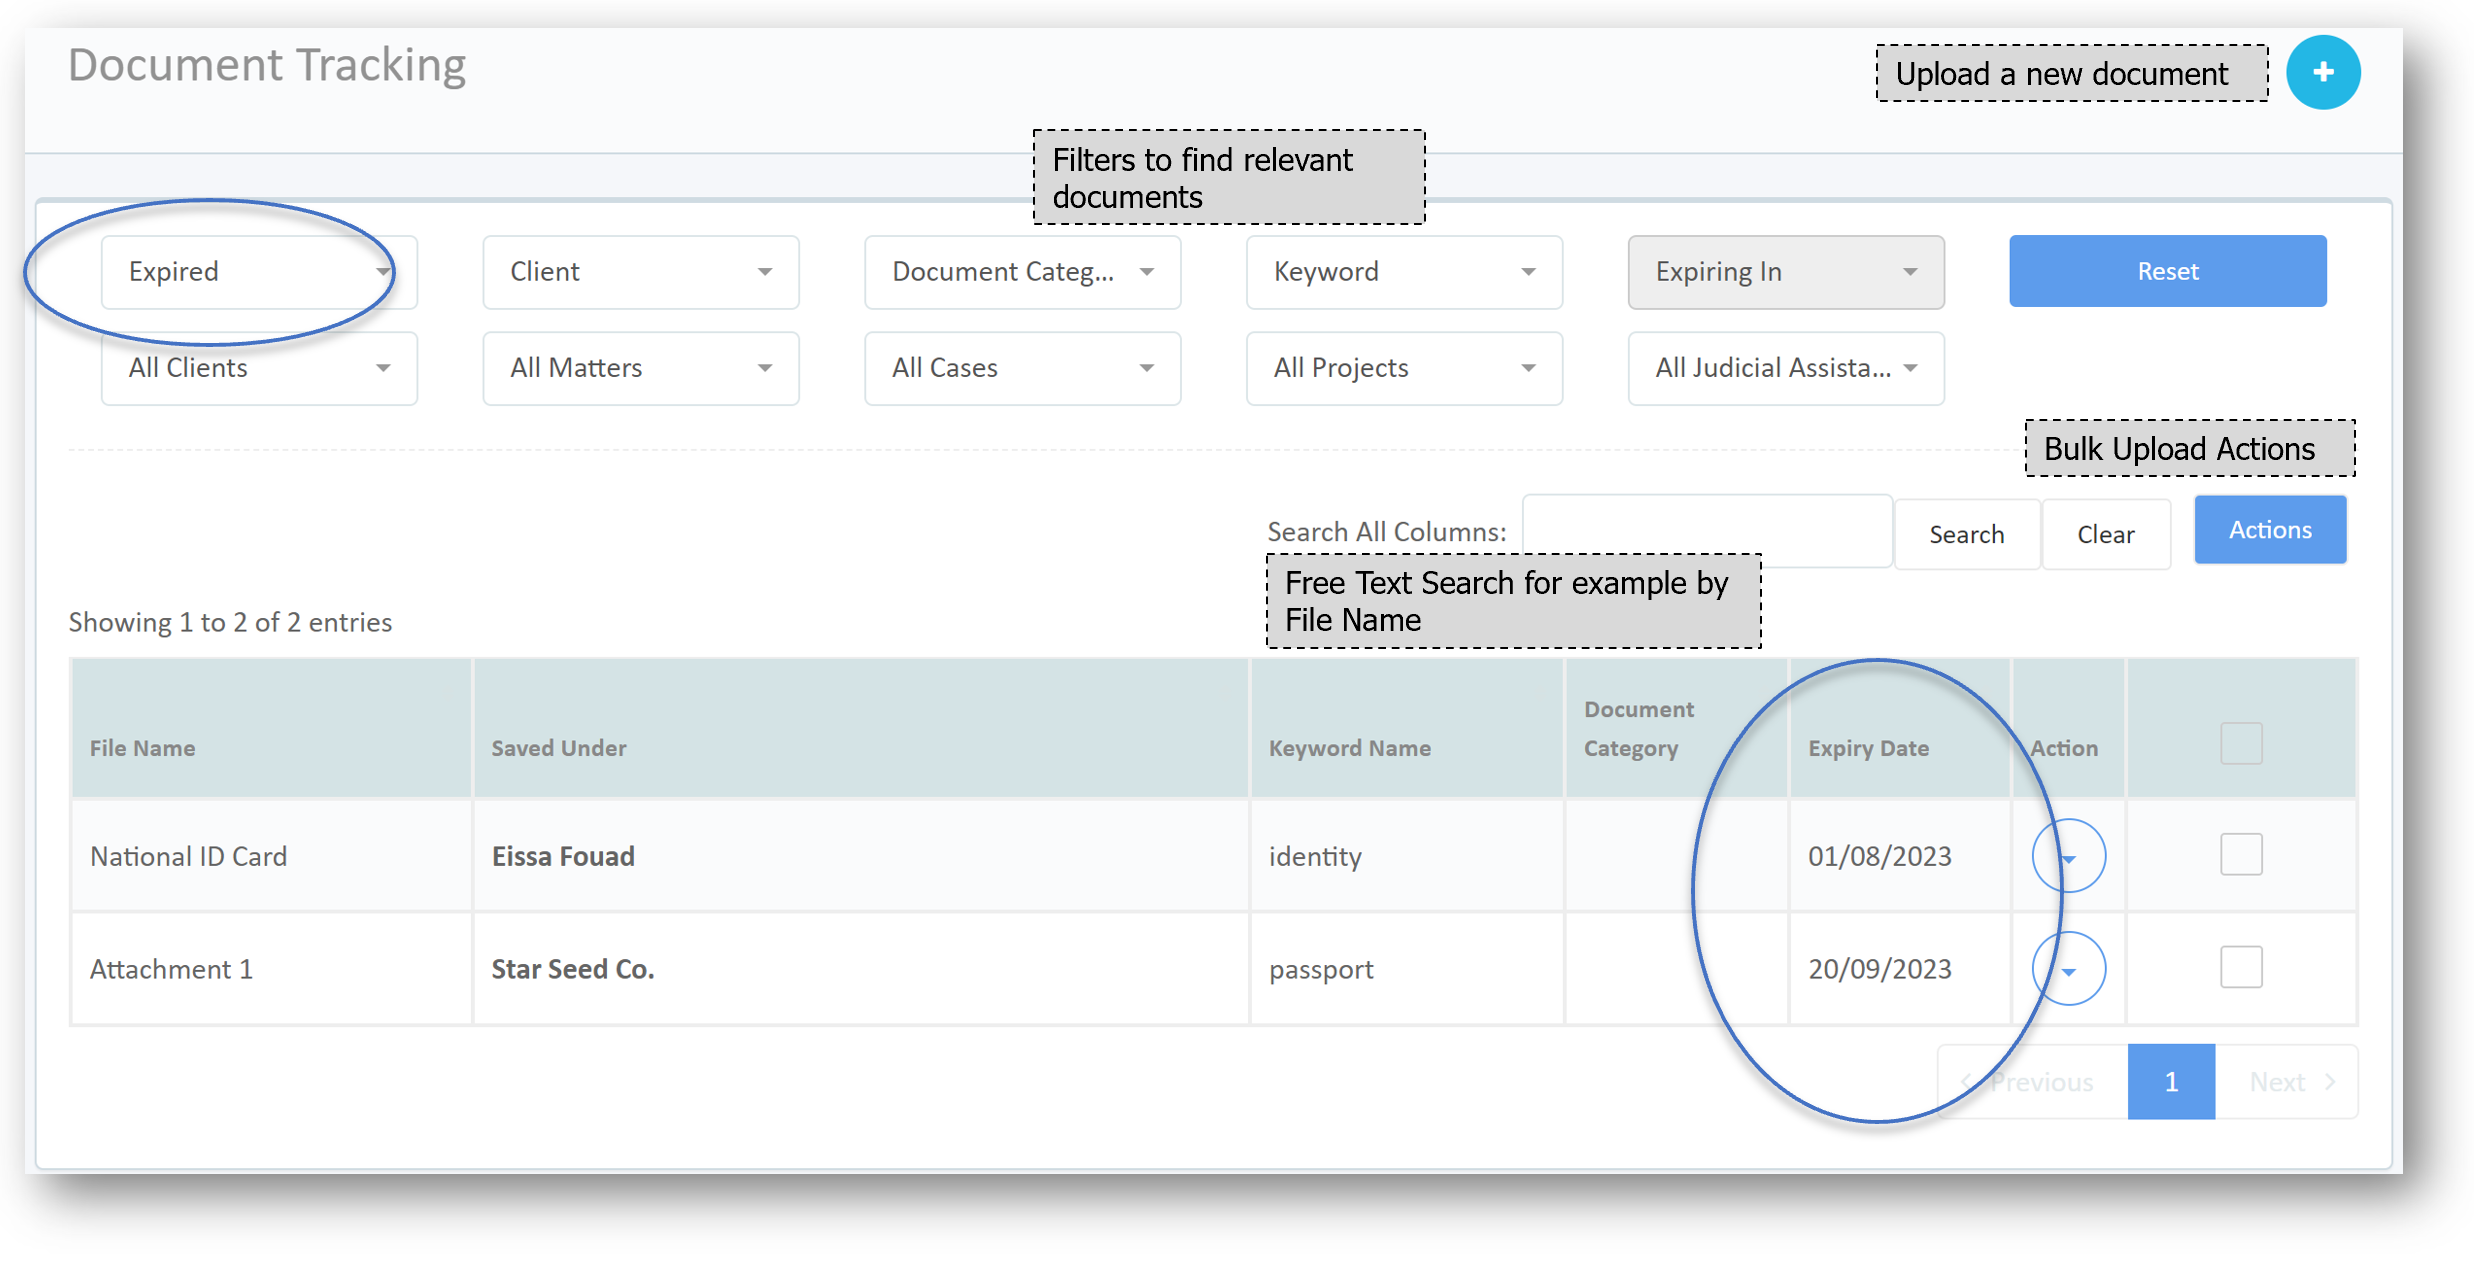Open the Expired status dropdown
Screen dimensions: 2474x1261
pos(258,272)
